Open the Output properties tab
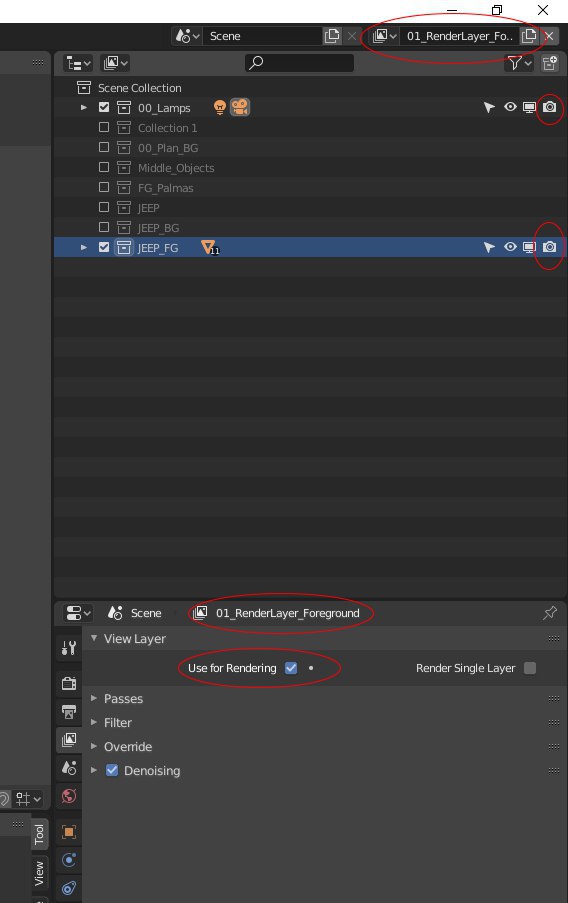 [x=69, y=712]
